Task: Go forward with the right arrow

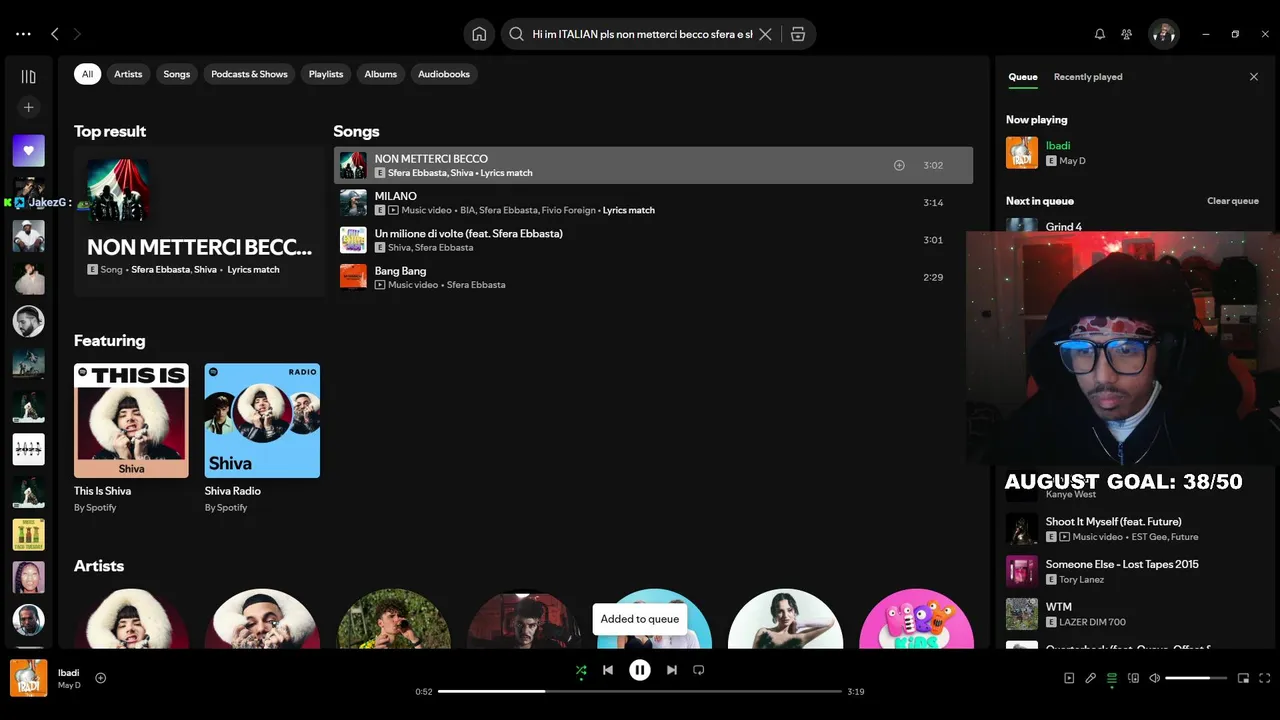Action: [x=77, y=34]
